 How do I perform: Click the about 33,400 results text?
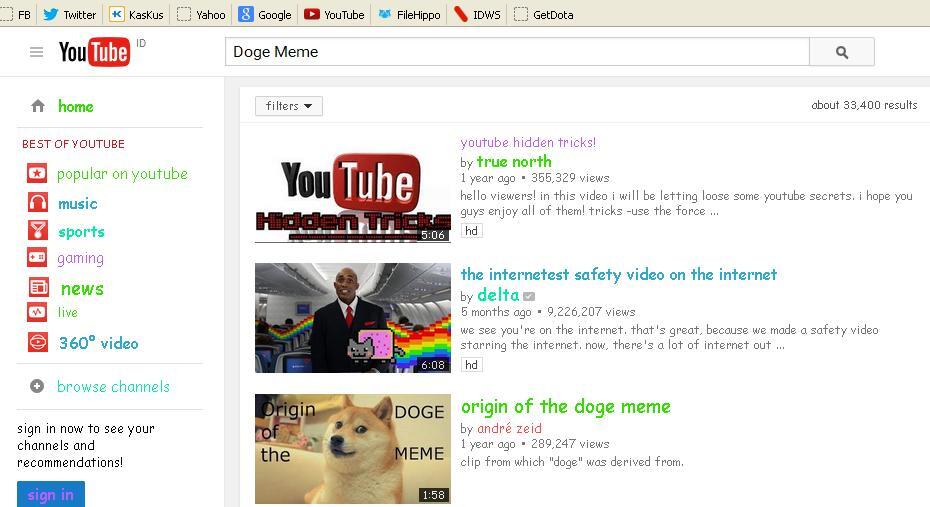pos(864,105)
